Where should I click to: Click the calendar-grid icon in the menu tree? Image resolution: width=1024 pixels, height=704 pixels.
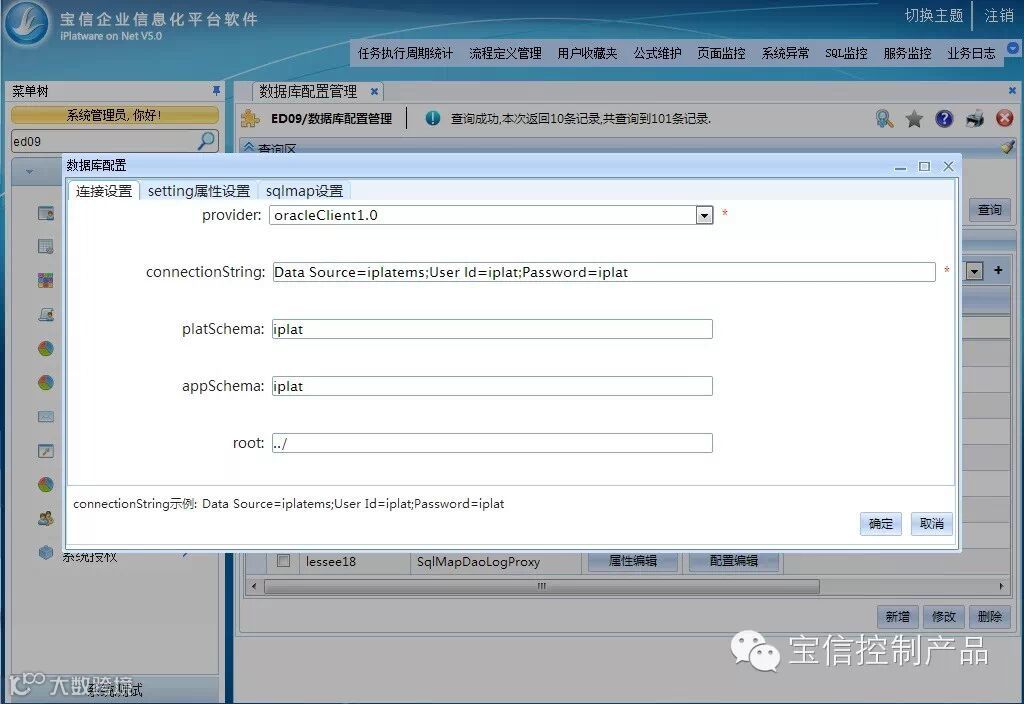click(x=46, y=246)
